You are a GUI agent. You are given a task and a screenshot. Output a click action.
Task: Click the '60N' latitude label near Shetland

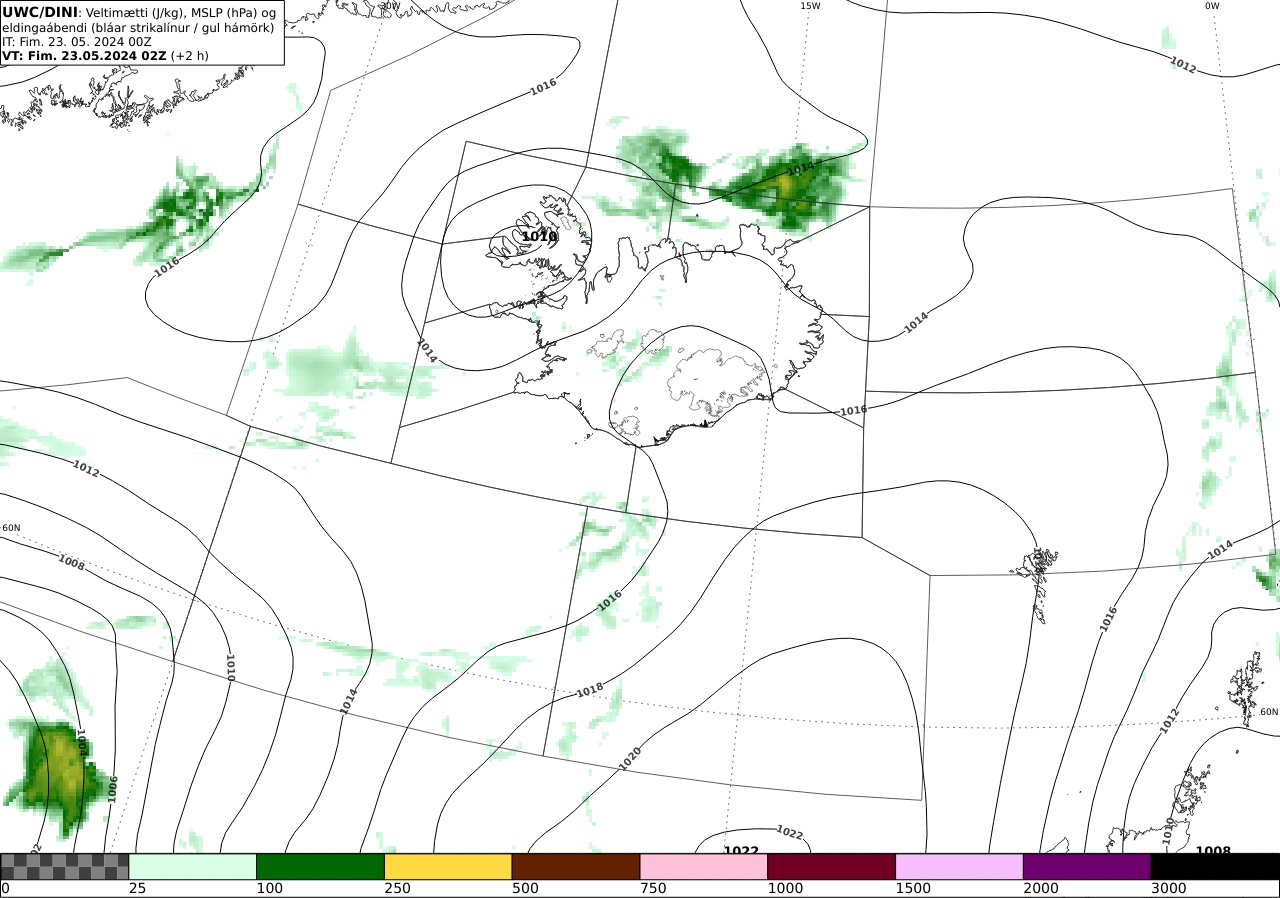[x=1269, y=712]
